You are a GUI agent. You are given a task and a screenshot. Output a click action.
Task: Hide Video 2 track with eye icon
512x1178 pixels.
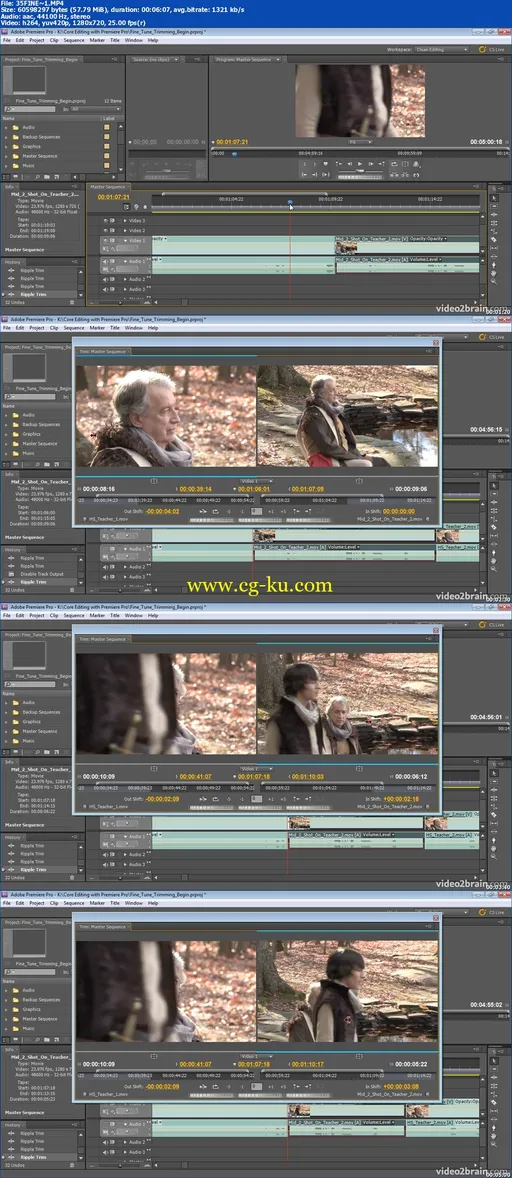tap(105, 231)
